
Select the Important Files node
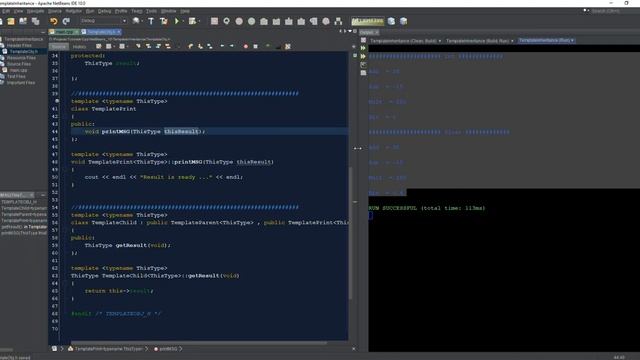[x=21, y=82]
